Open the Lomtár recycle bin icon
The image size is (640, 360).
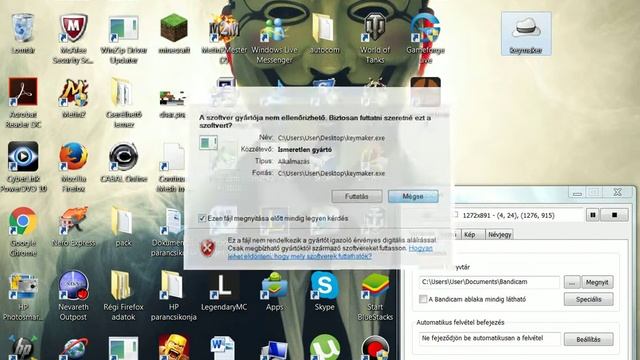click(23, 34)
